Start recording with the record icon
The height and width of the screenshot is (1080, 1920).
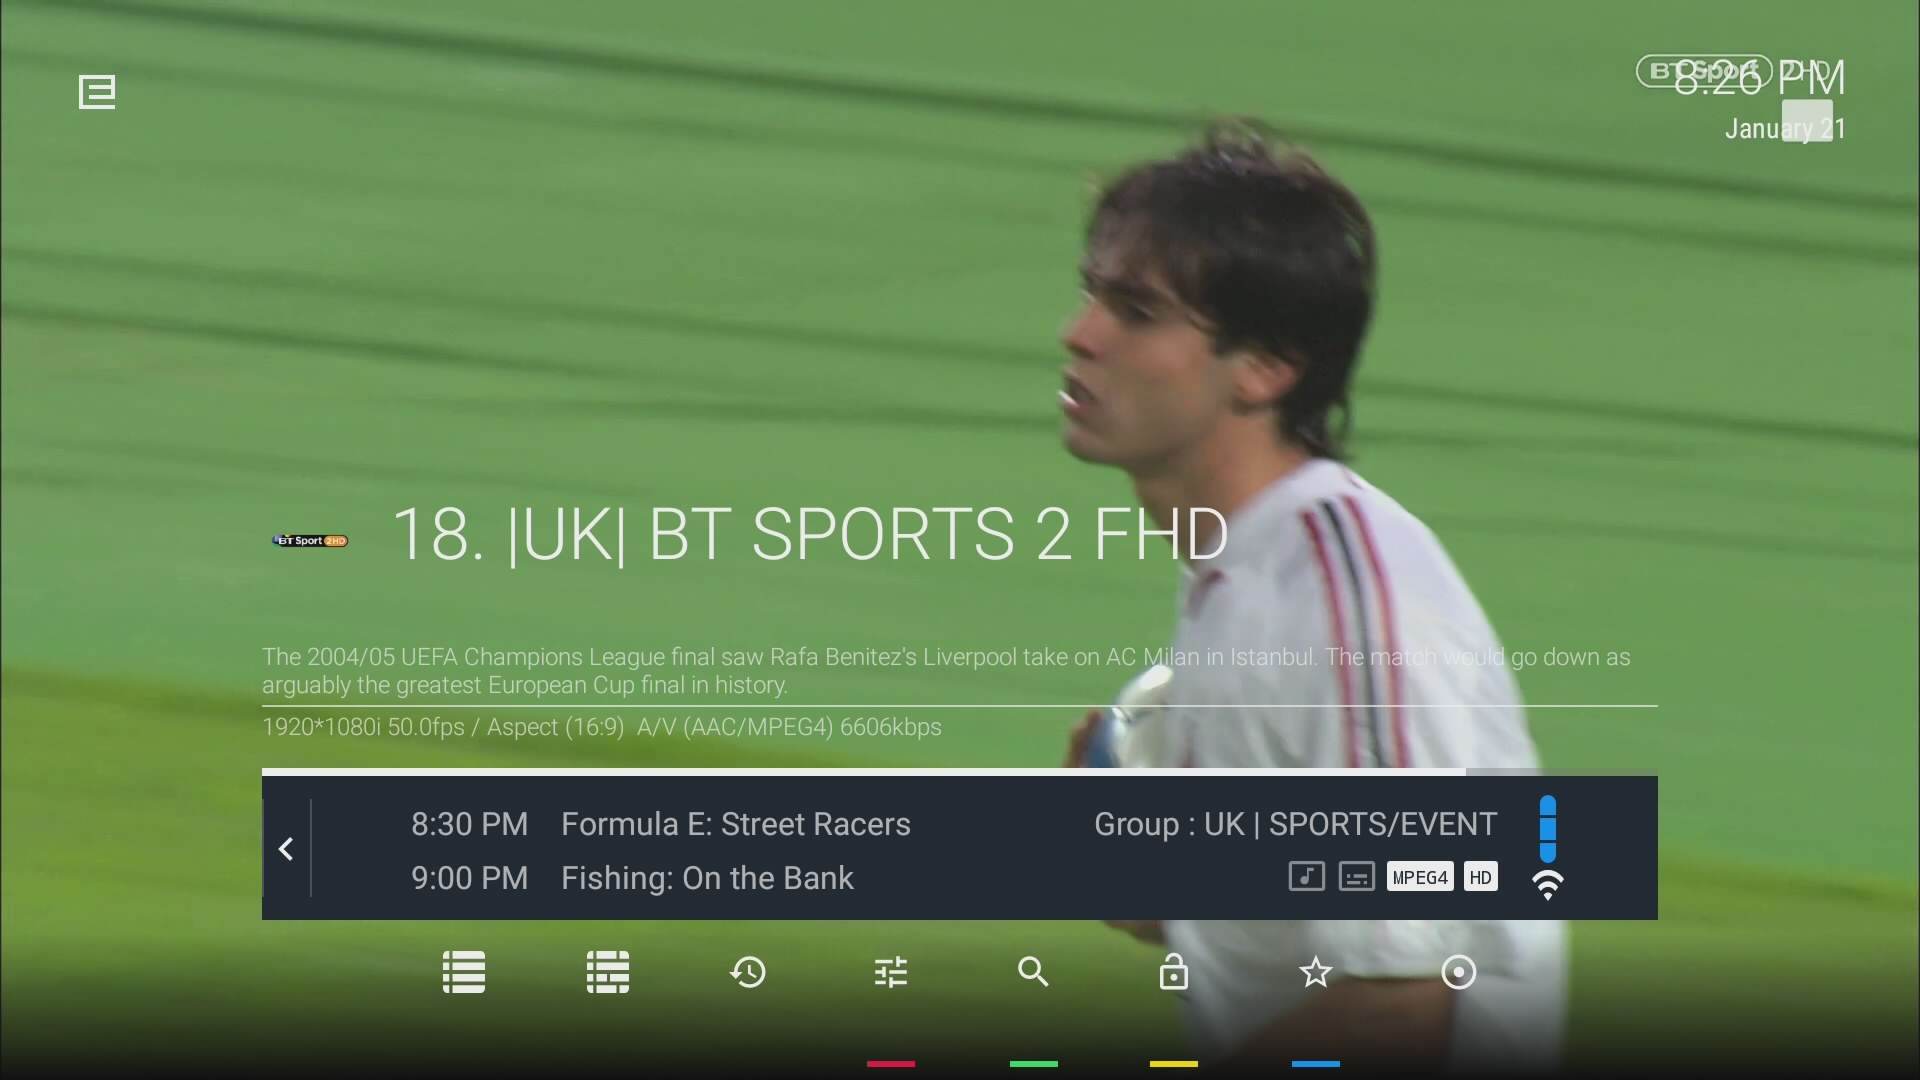pyautogui.click(x=1459, y=972)
